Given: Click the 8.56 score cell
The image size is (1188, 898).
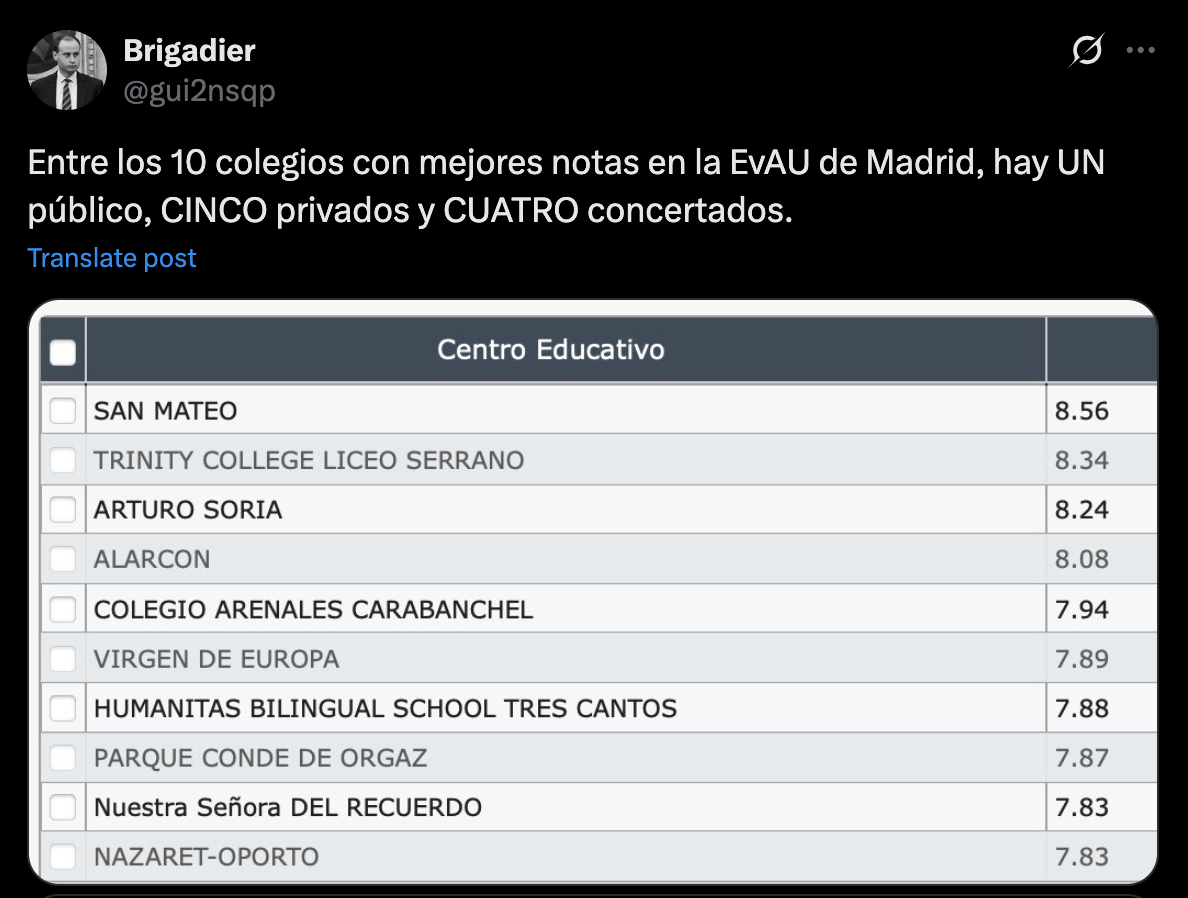Looking at the screenshot, I should click(1082, 410).
